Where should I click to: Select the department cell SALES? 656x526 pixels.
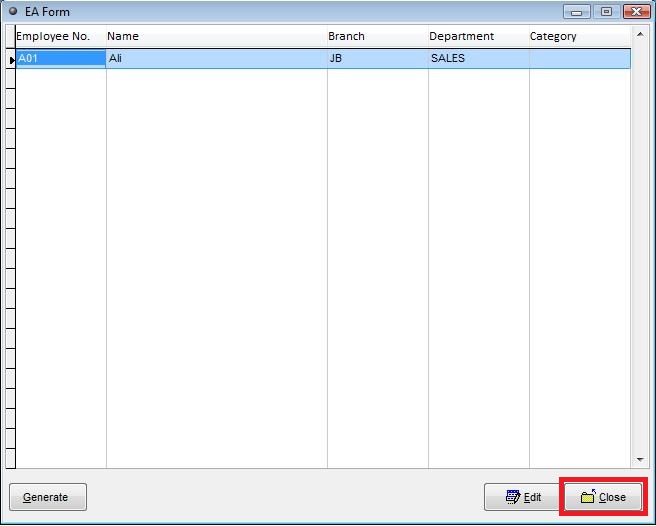479,58
